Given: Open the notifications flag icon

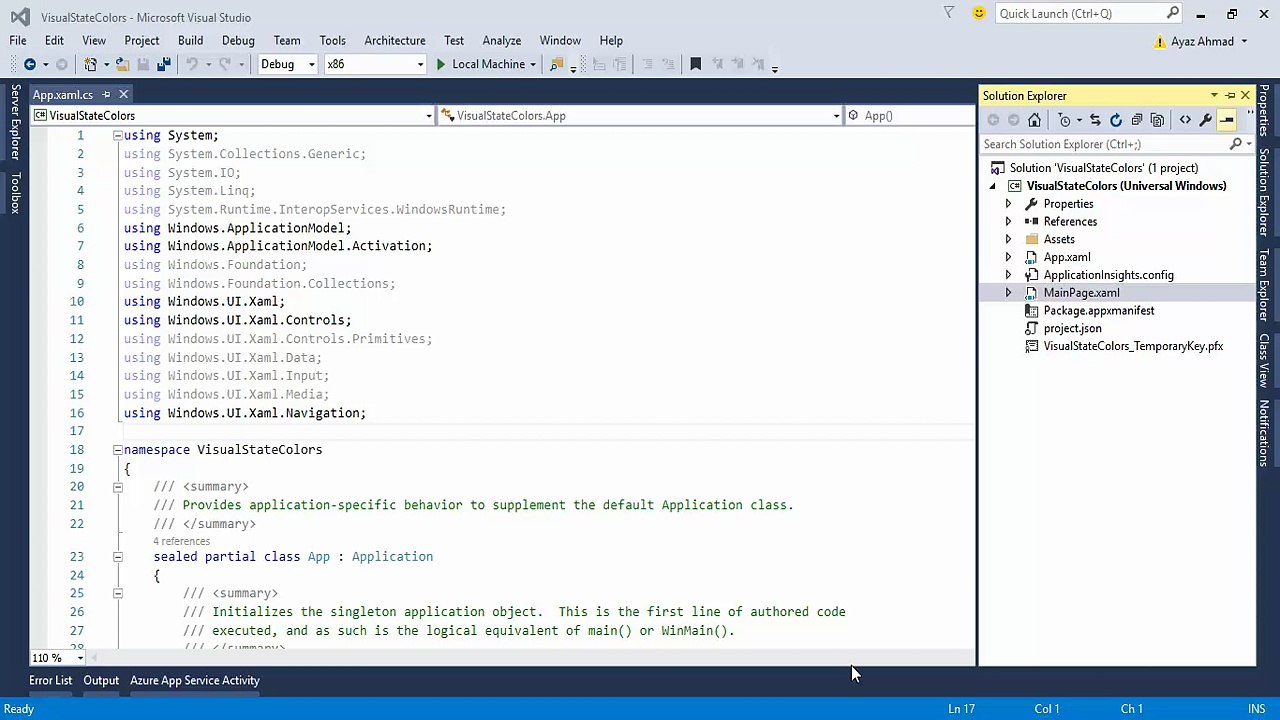Looking at the screenshot, I should point(949,13).
